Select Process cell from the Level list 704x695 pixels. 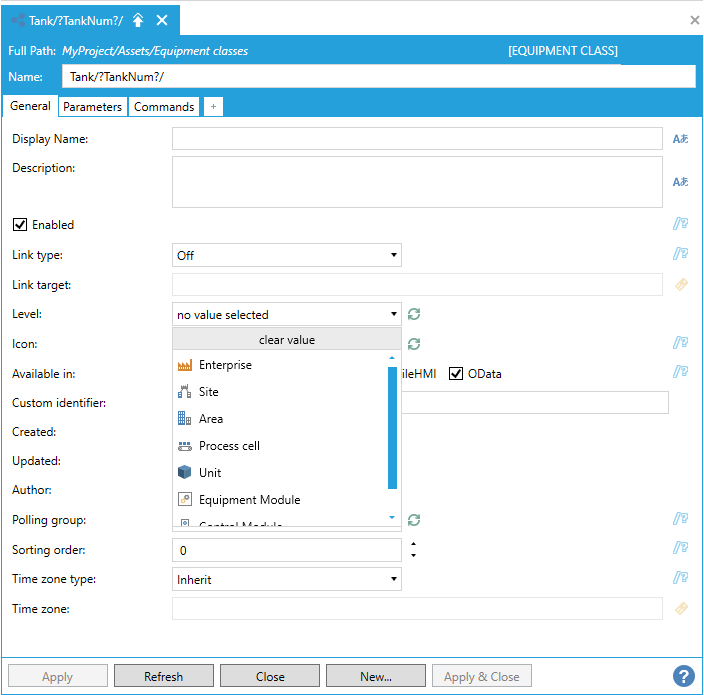(229, 446)
